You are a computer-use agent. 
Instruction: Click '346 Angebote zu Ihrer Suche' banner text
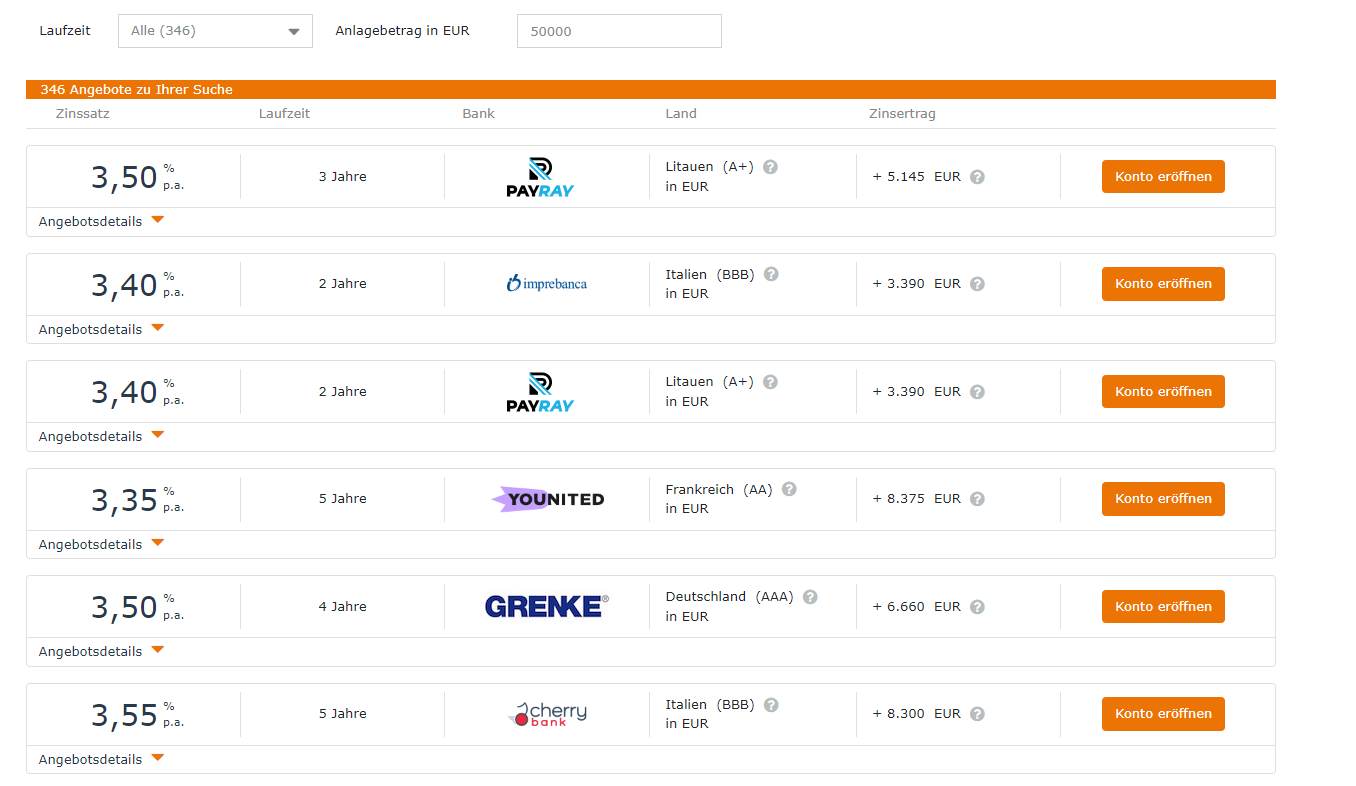point(136,90)
